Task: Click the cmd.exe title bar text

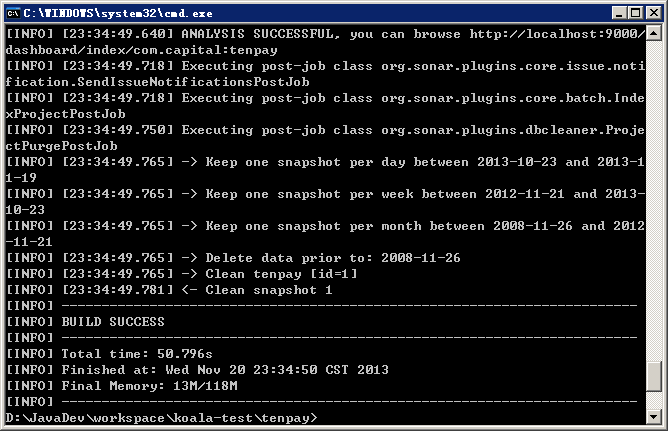Action: 118,14
